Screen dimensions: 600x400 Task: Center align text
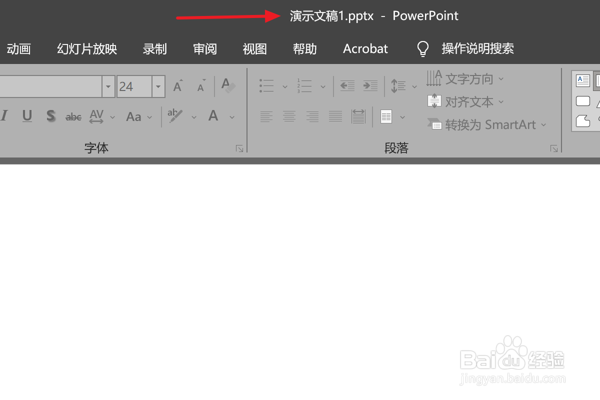tap(289, 116)
